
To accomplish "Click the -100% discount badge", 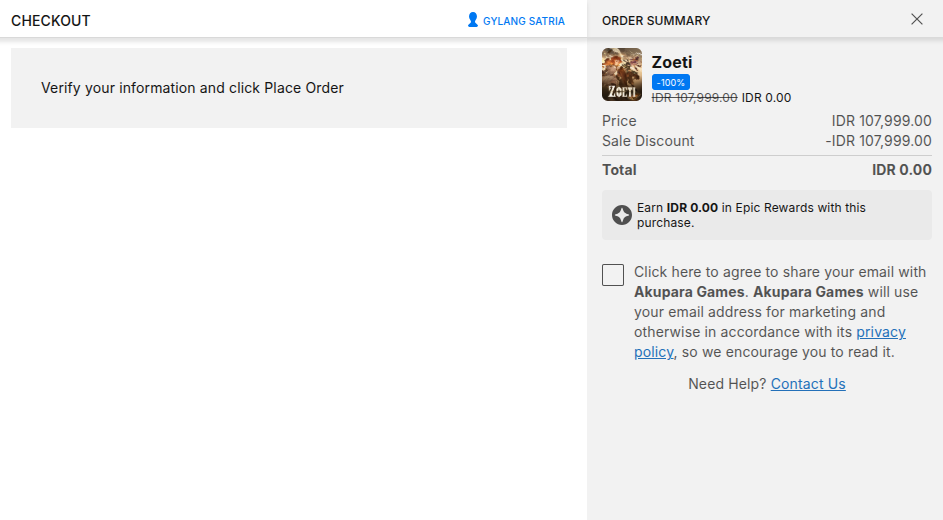I will click(670, 82).
